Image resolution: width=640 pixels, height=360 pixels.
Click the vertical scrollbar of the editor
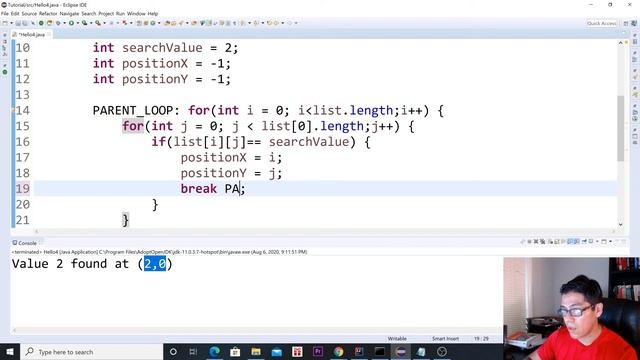point(621,129)
